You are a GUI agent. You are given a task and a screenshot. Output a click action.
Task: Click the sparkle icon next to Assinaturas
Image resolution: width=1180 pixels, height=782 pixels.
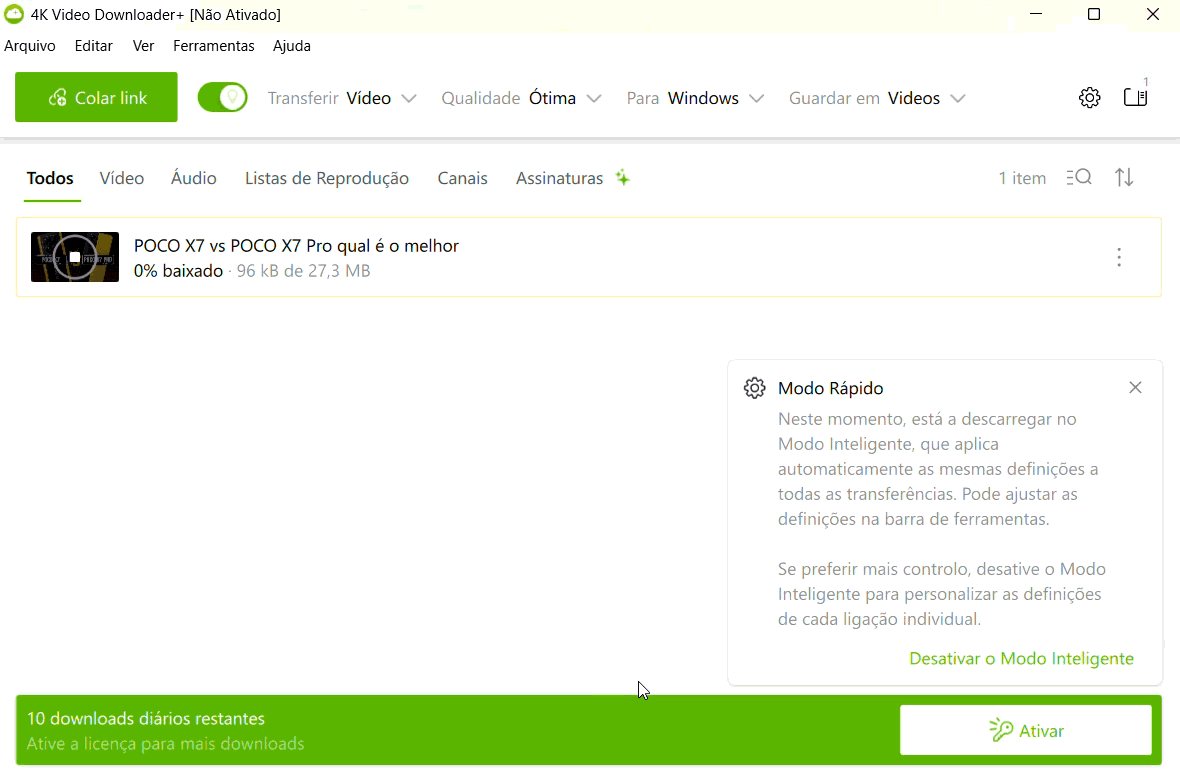coord(622,177)
